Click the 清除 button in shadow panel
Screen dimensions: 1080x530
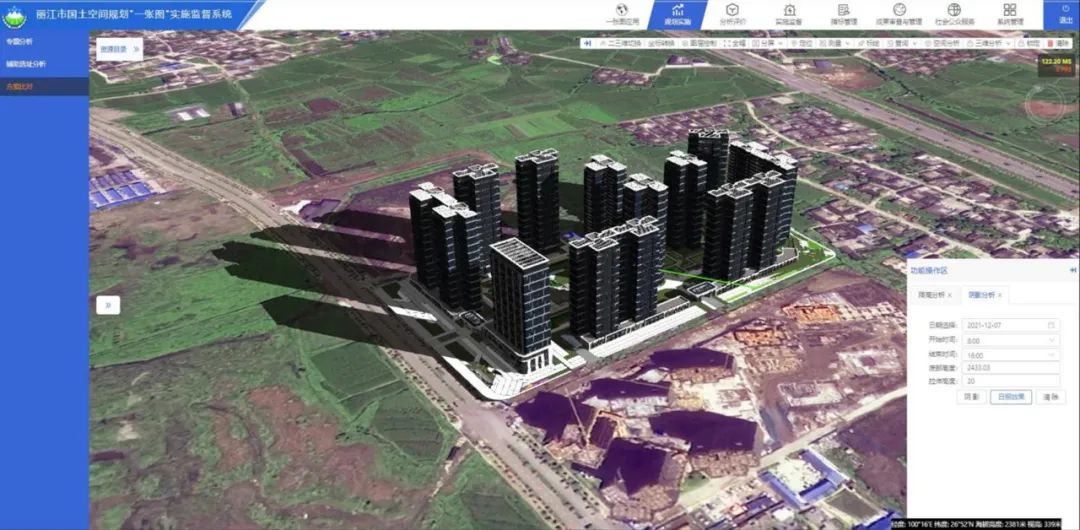1051,397
